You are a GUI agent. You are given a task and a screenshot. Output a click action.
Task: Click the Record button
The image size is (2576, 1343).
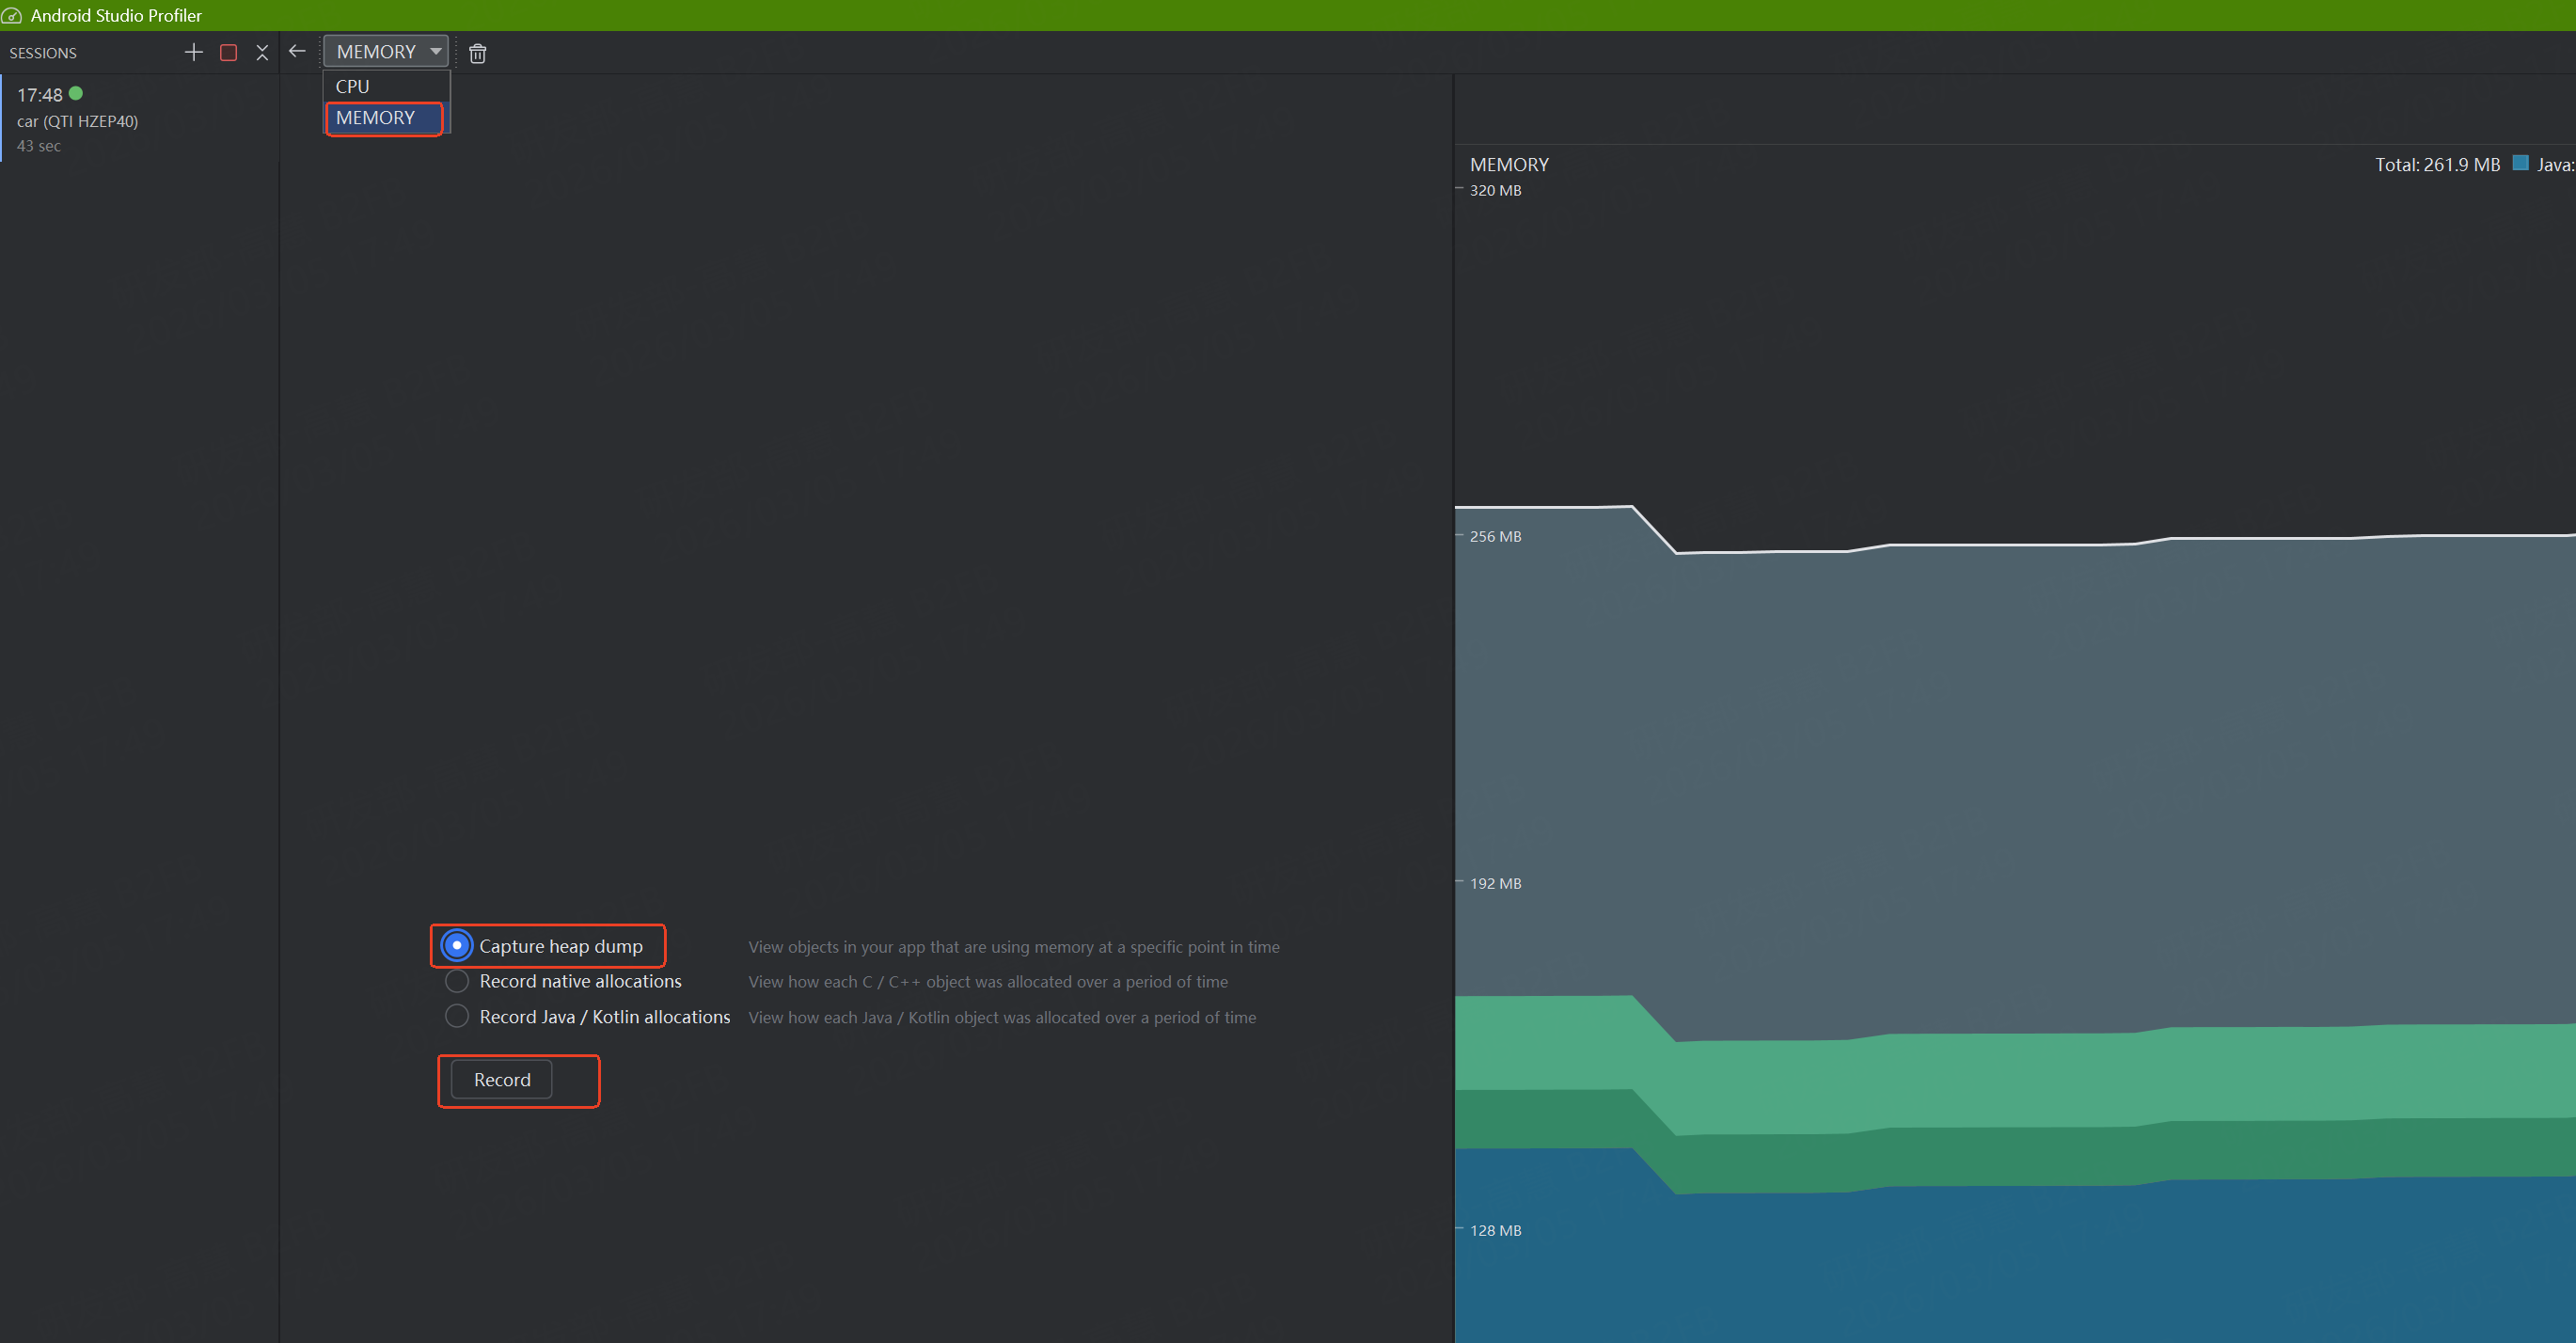[x=502, y=1079]
